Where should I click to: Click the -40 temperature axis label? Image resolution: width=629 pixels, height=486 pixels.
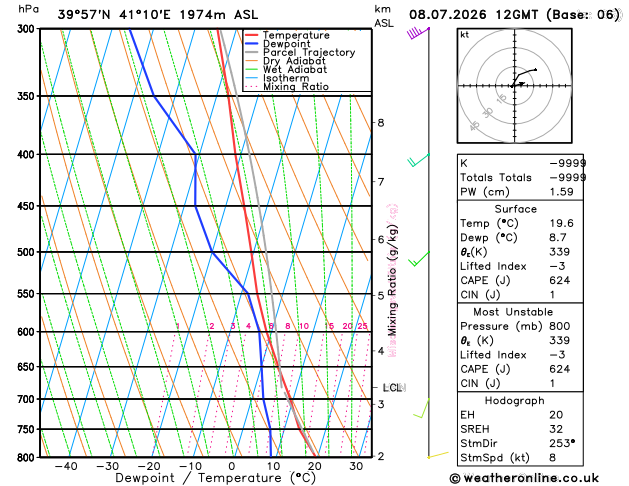pos(66,466)
